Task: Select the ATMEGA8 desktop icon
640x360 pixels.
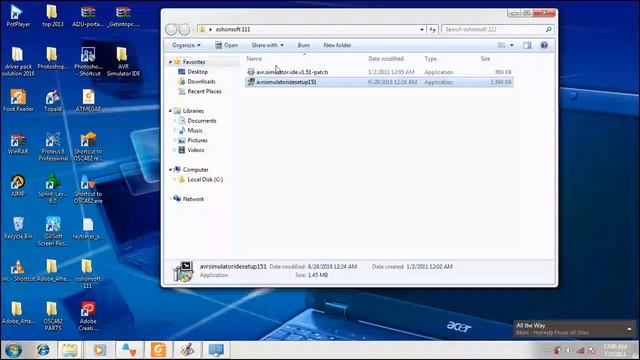Action: [x=88, y=100]
